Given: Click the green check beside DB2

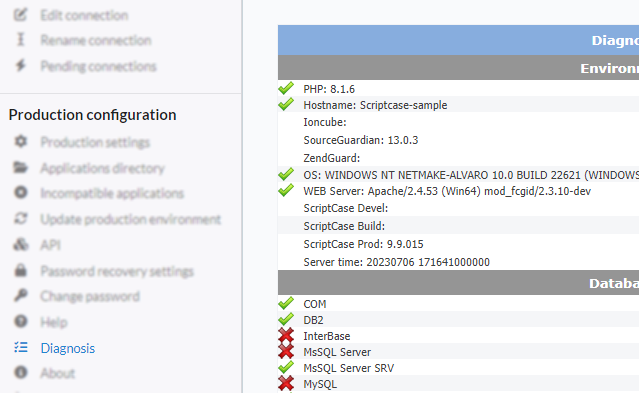Looking at the screenshot, I should (x=286, y=319).
